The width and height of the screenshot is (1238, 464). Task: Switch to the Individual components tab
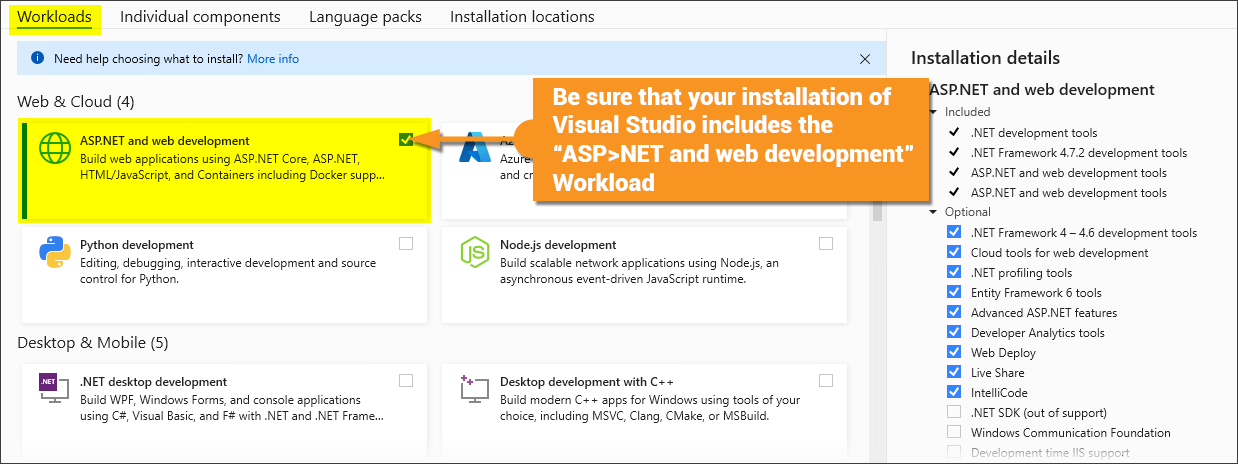(x=200, y=16)
